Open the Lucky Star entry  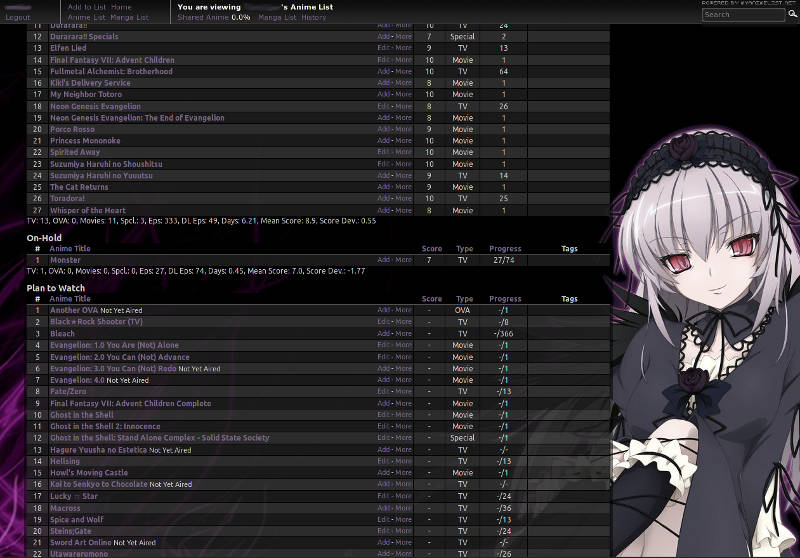(73, 496)
